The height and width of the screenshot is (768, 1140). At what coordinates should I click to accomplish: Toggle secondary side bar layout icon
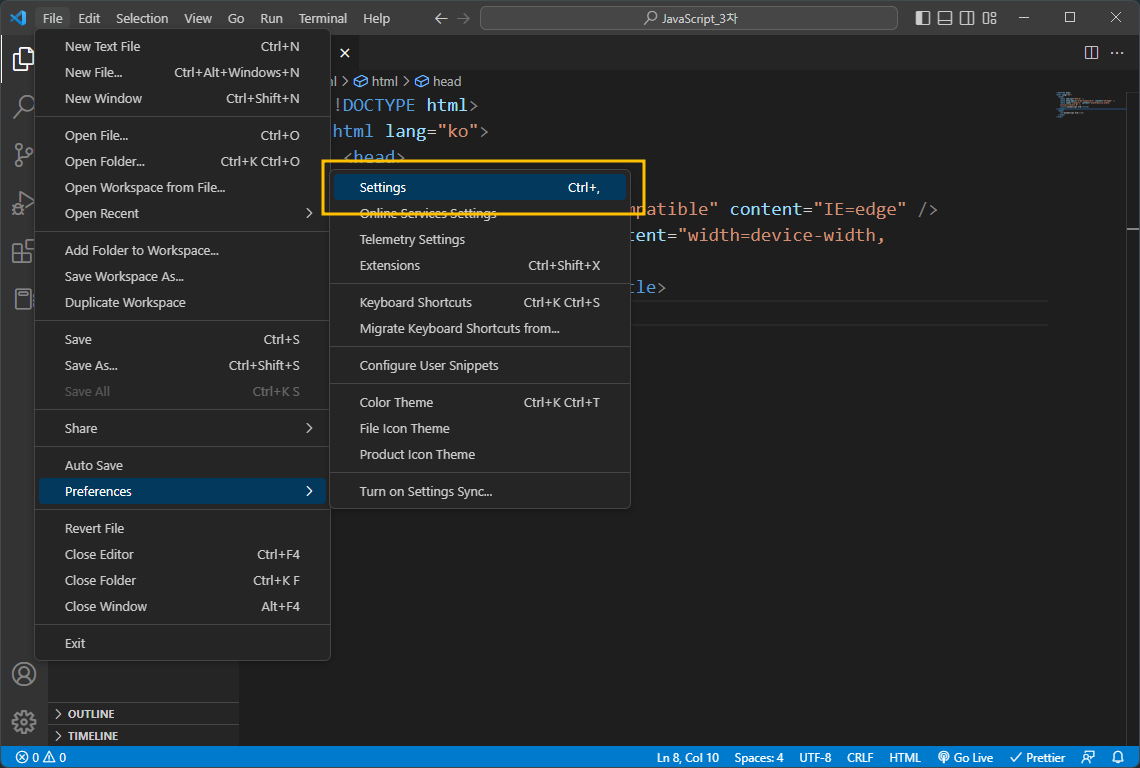tap(967, 18)
